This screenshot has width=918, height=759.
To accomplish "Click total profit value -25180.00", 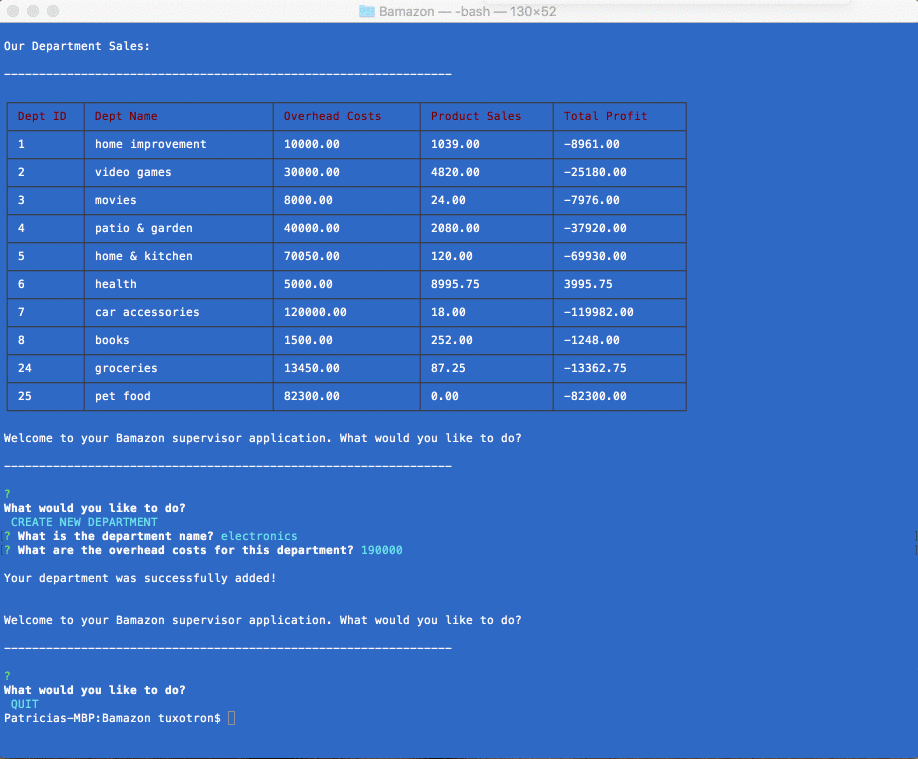I will point(595,172).
